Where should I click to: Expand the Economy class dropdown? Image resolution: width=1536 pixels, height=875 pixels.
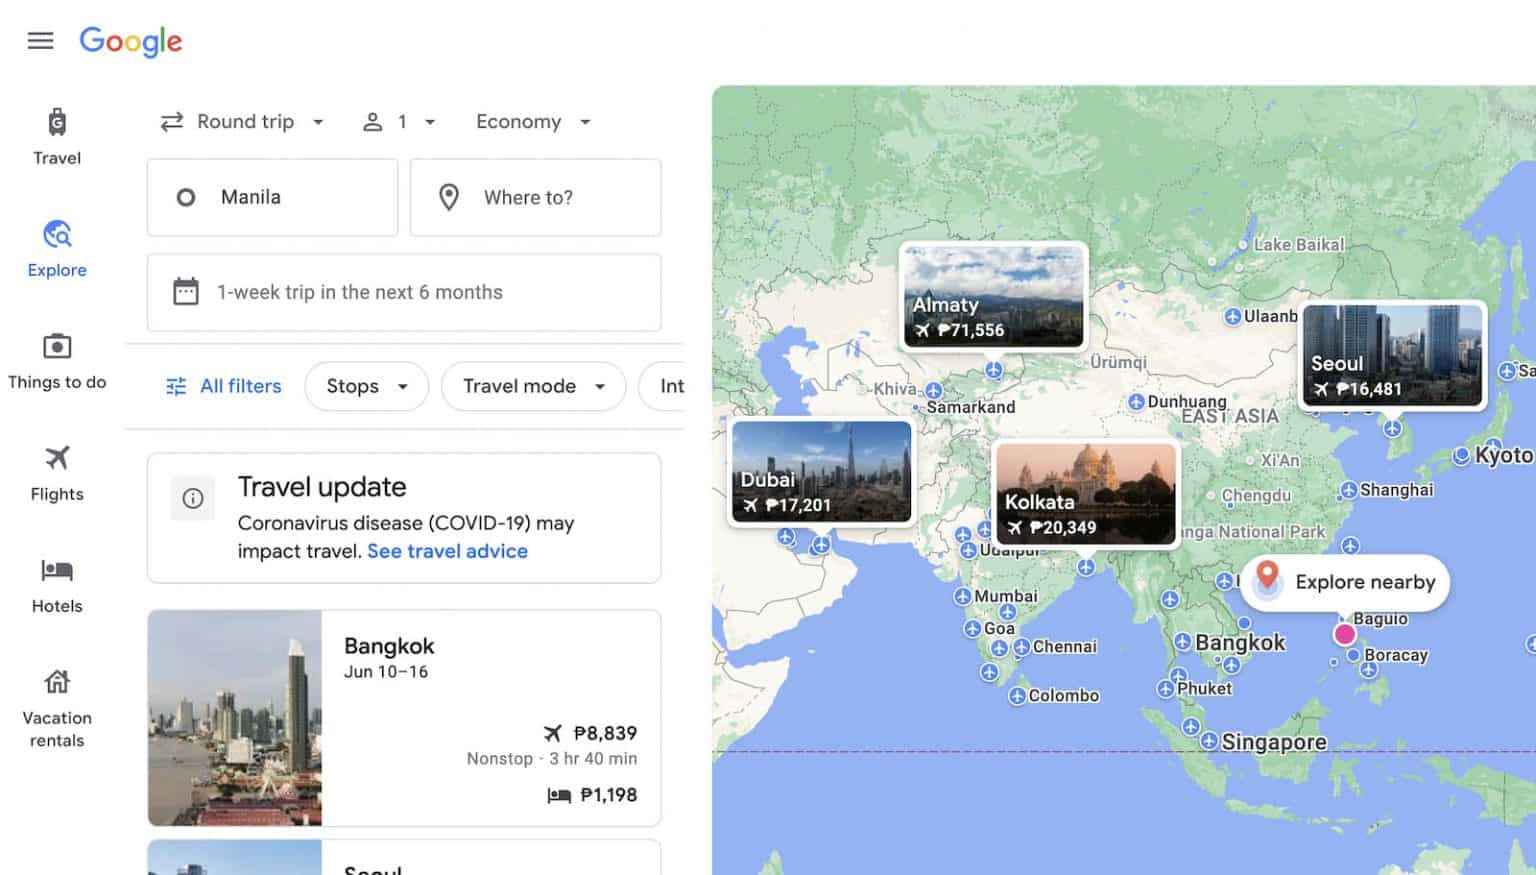point(533,122)
